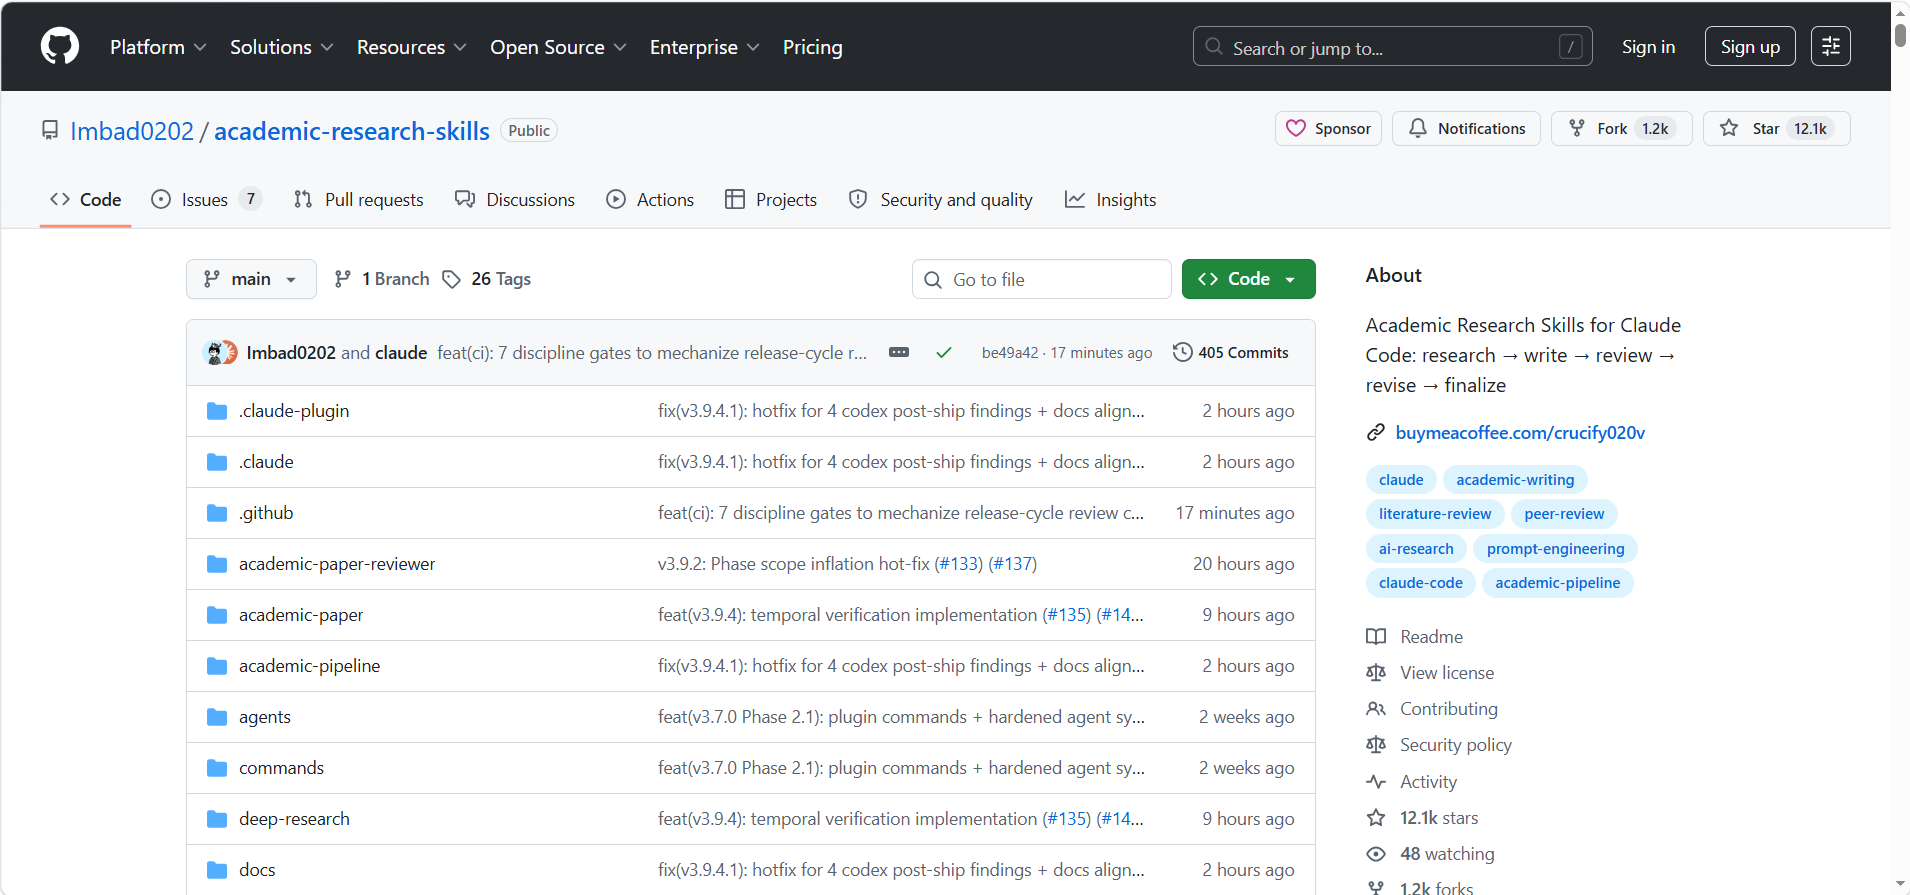
Task: Expand the Resources menu
Action: [x=411, y=47]
